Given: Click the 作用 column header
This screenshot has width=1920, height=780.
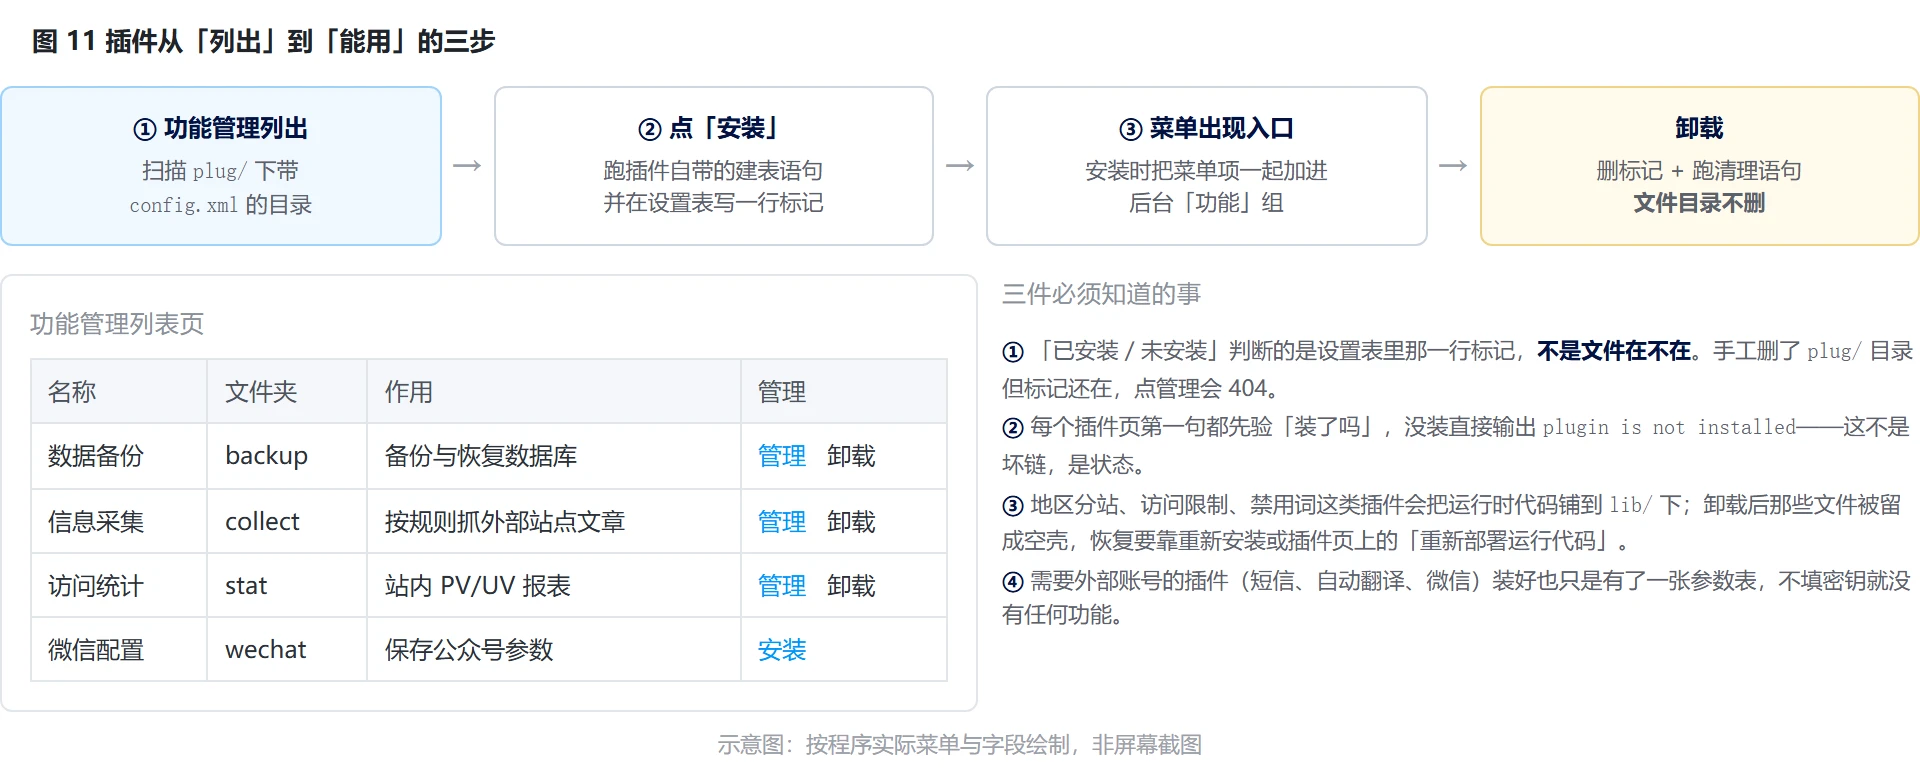Looking at the screenshot, I should pos(554,392).
